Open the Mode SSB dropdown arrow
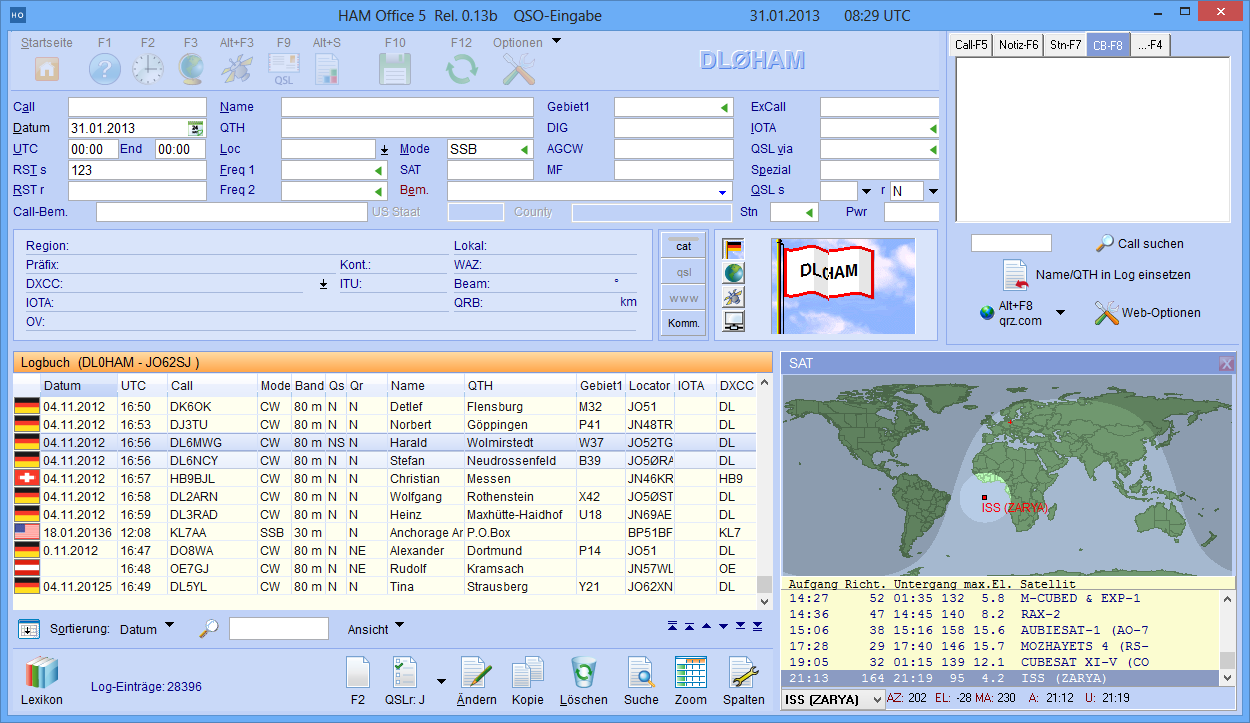The image size is (1250, 723). [x=524, y=149]
